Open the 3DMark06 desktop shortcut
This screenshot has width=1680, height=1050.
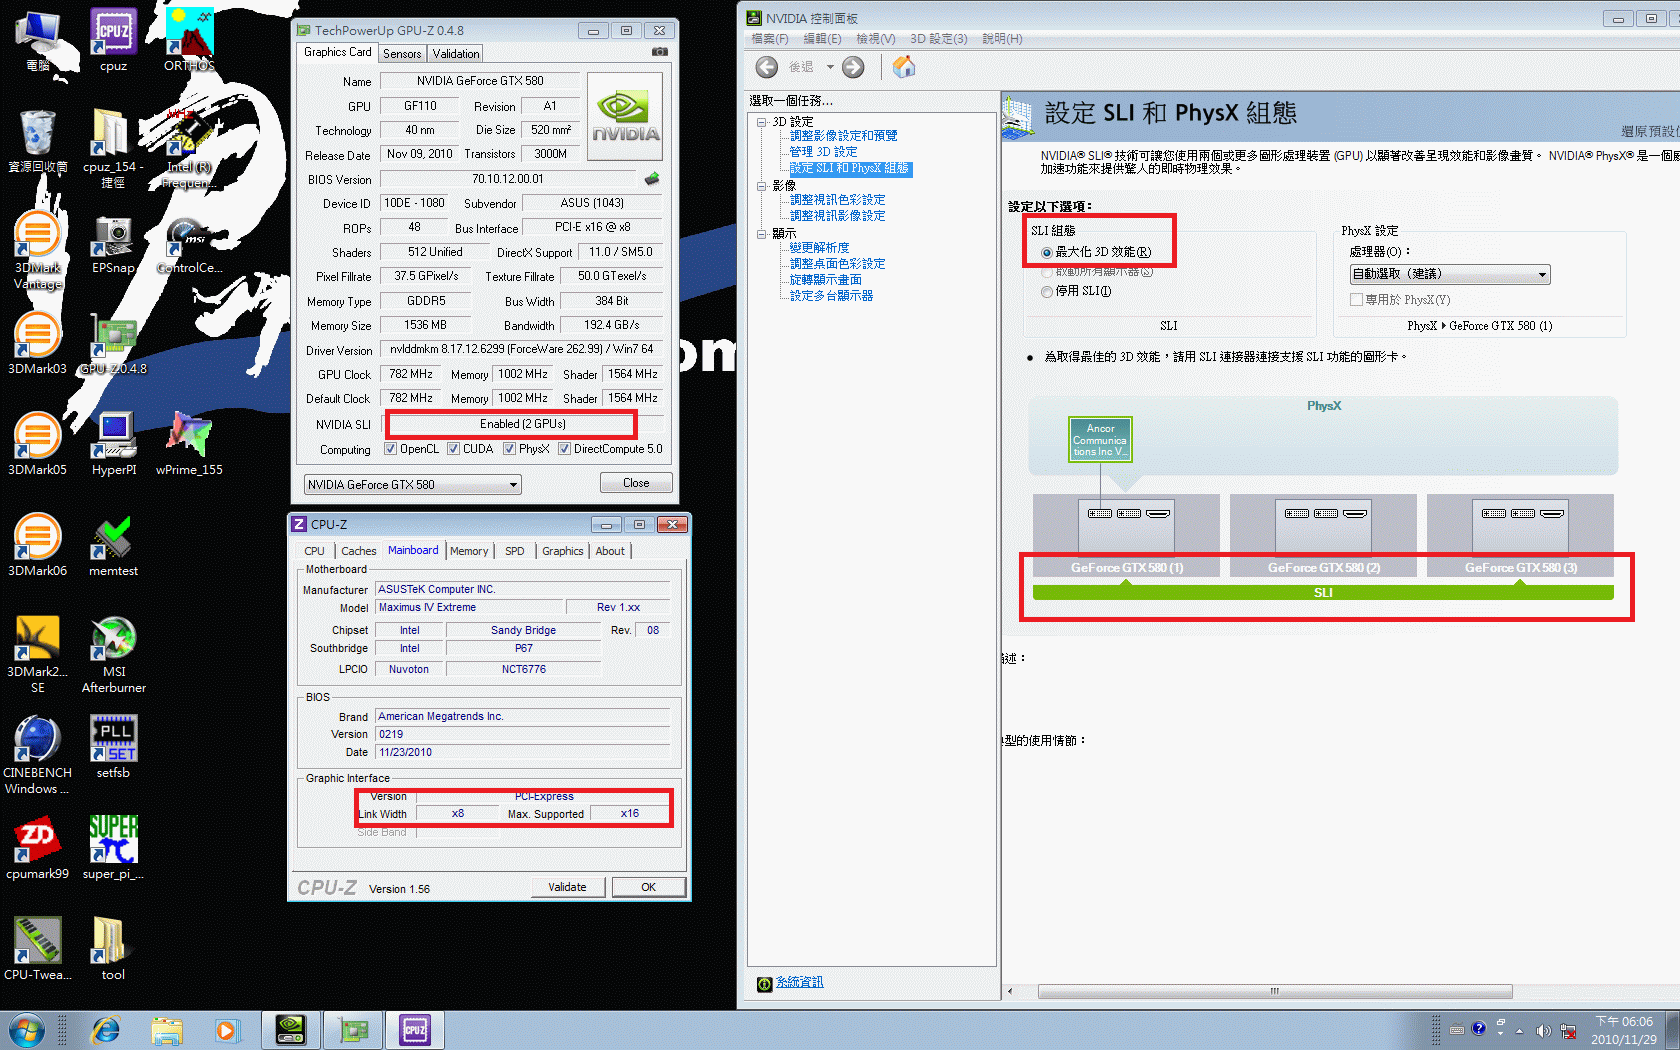point(38,545)
